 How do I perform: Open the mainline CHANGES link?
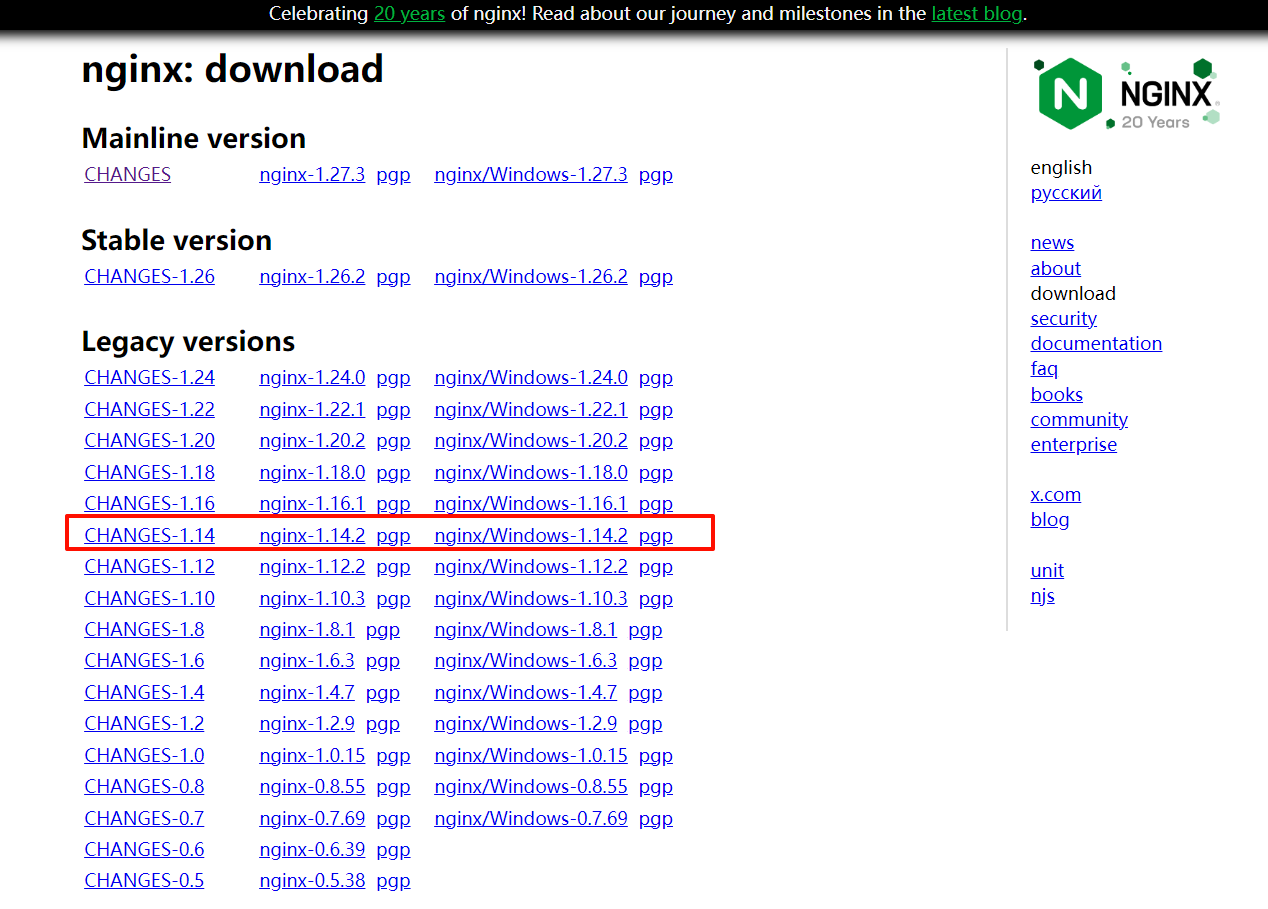pos(128,174)
